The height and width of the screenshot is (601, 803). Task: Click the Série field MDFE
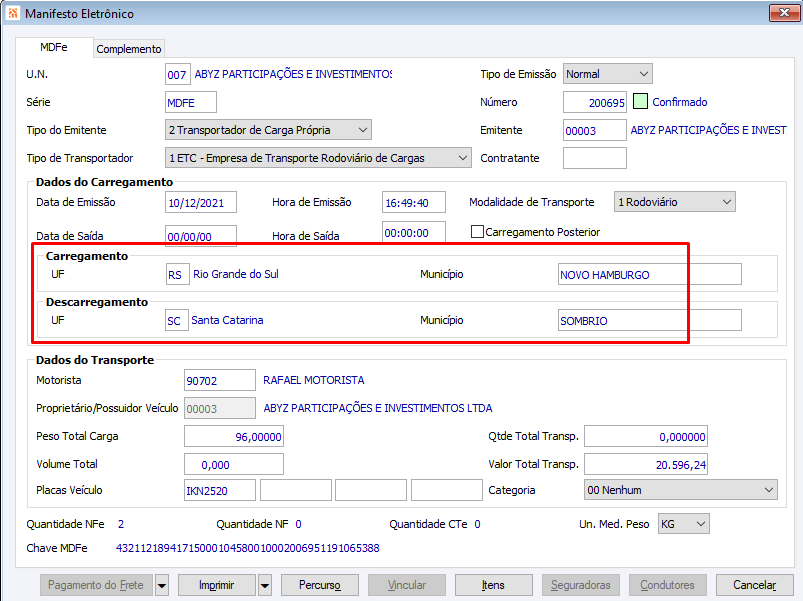[191, 102]
